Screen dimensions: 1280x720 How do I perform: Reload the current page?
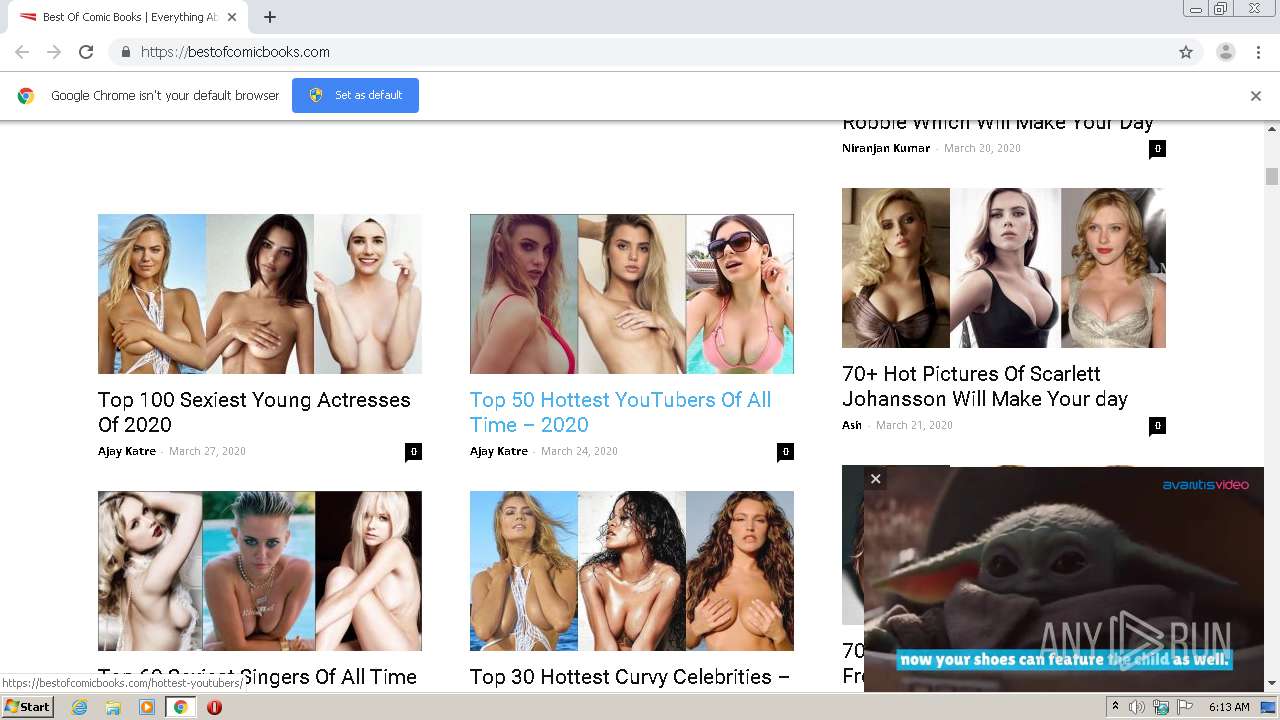click(86, 52)
